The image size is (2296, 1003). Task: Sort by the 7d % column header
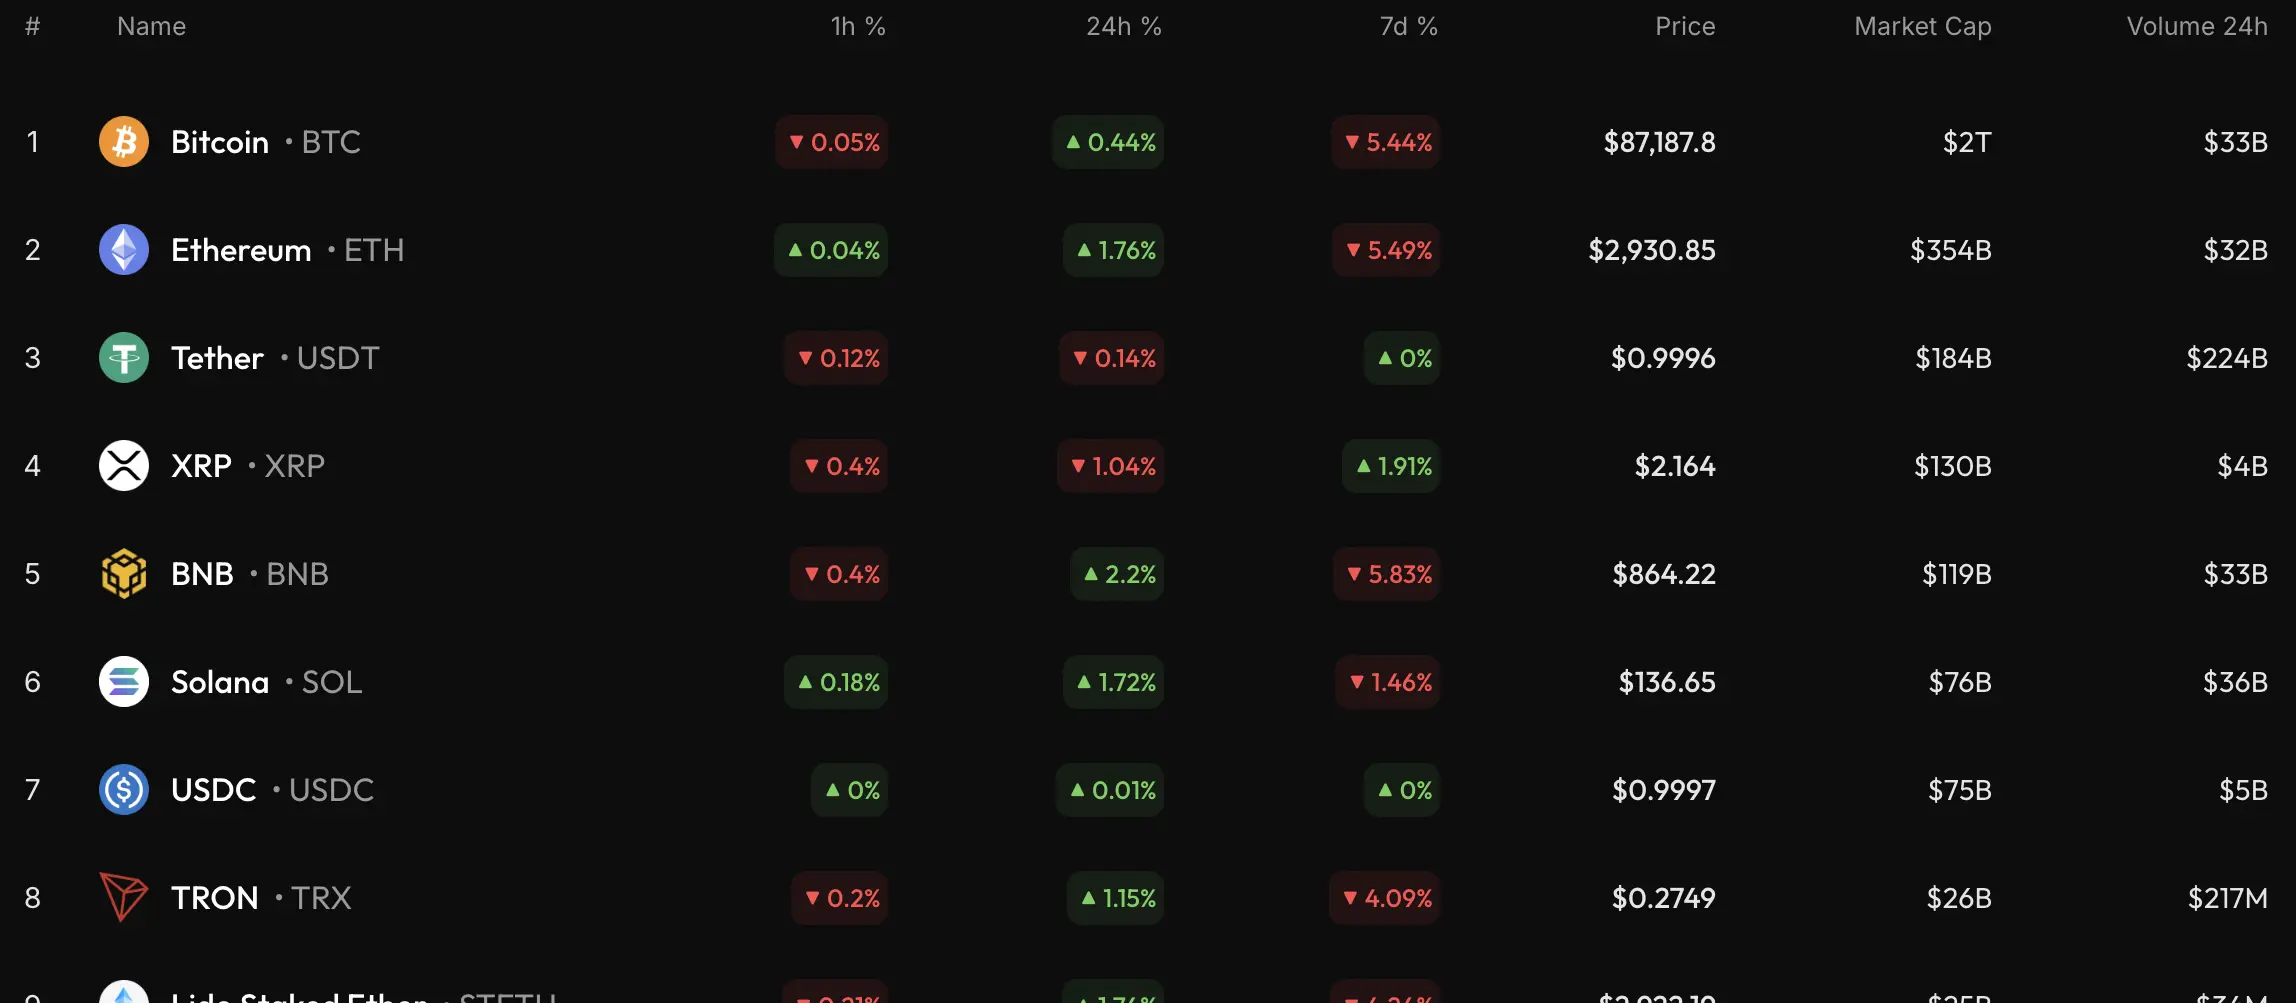click(x=1408, y=27)
